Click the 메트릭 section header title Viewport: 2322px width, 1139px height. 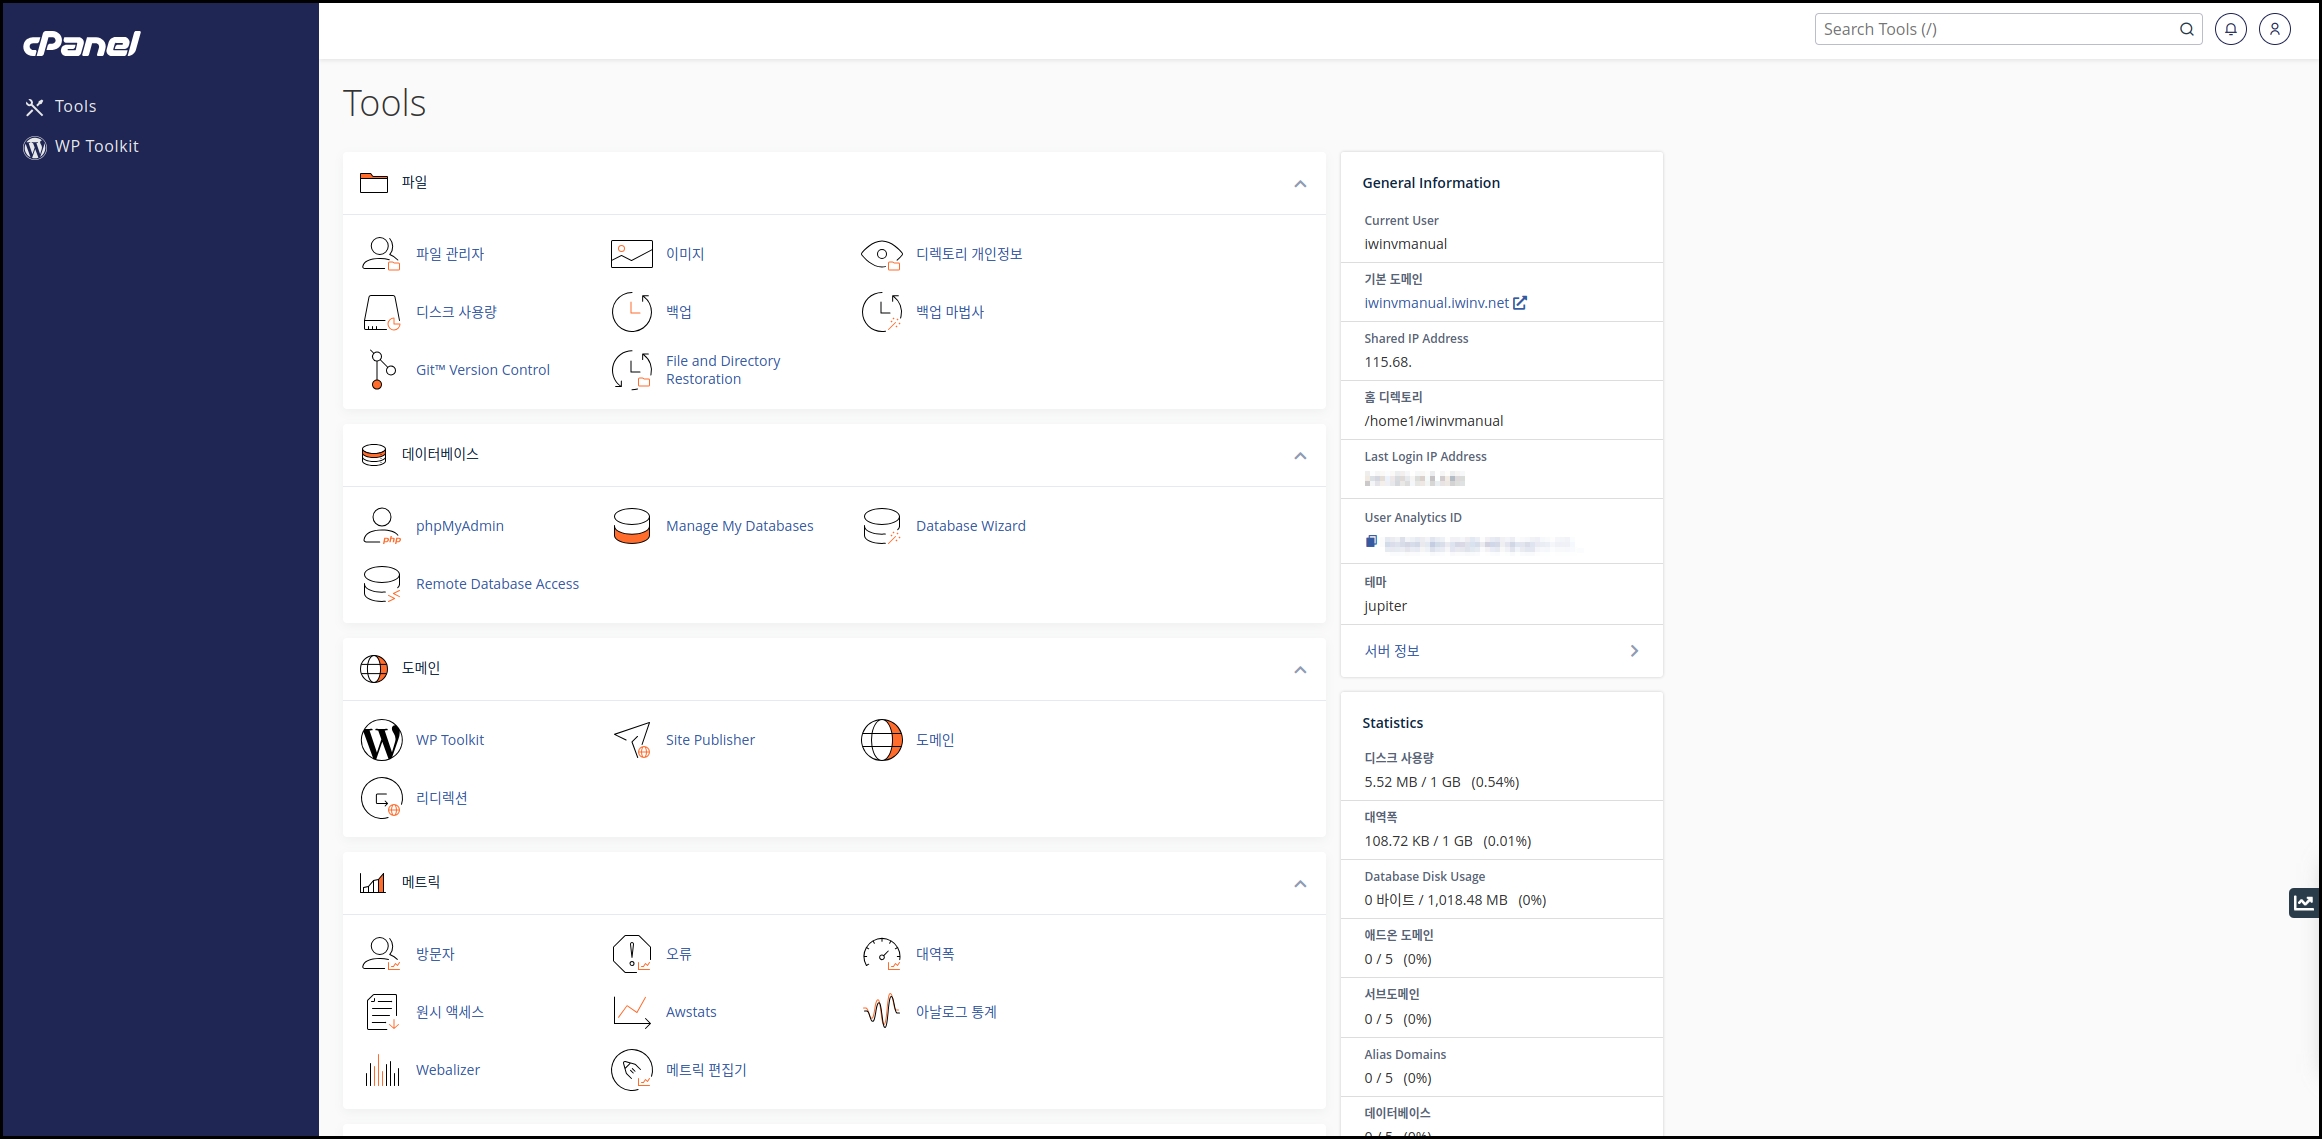(x=420, y=882)
